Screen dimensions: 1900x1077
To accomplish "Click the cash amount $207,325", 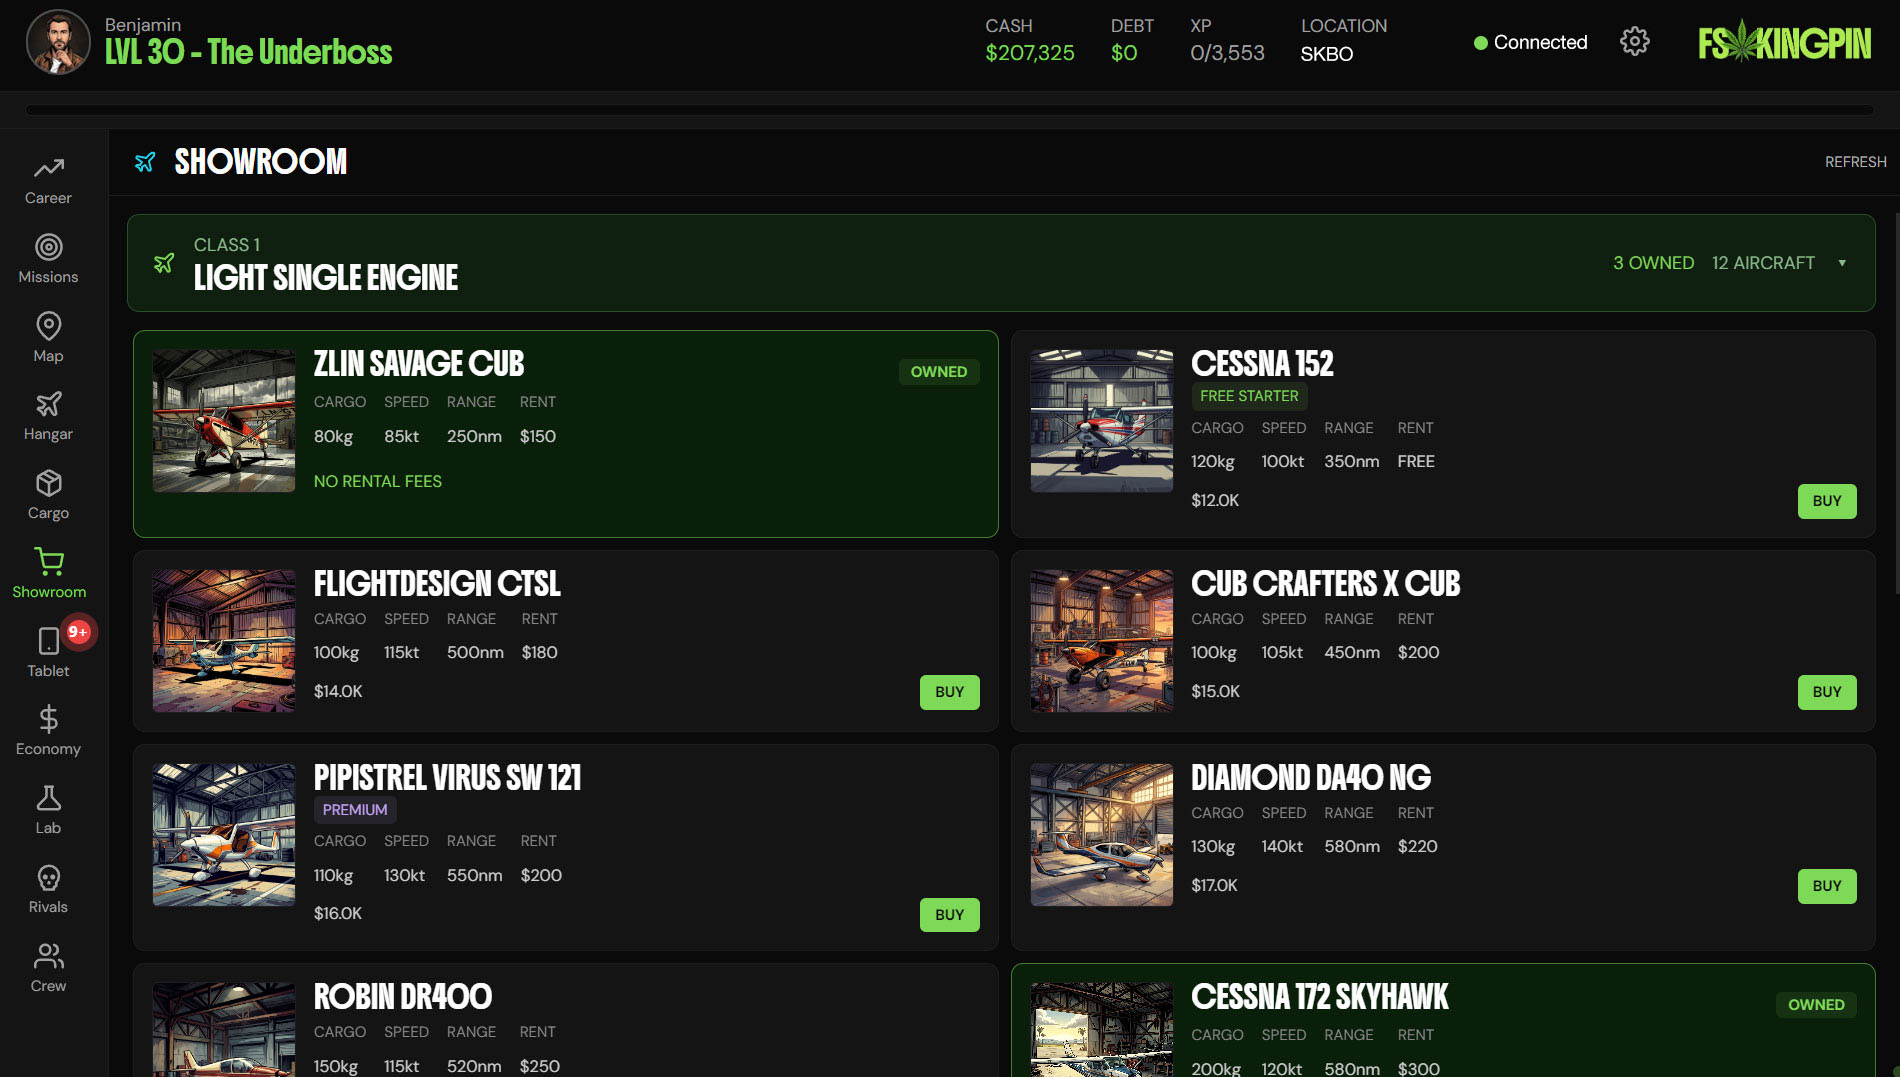I will point(1030,53).
